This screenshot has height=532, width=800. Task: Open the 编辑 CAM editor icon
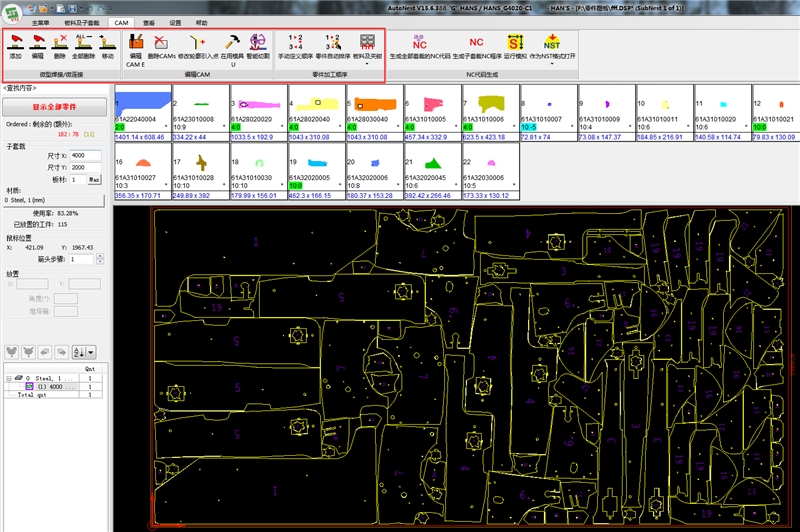point(136,44)
